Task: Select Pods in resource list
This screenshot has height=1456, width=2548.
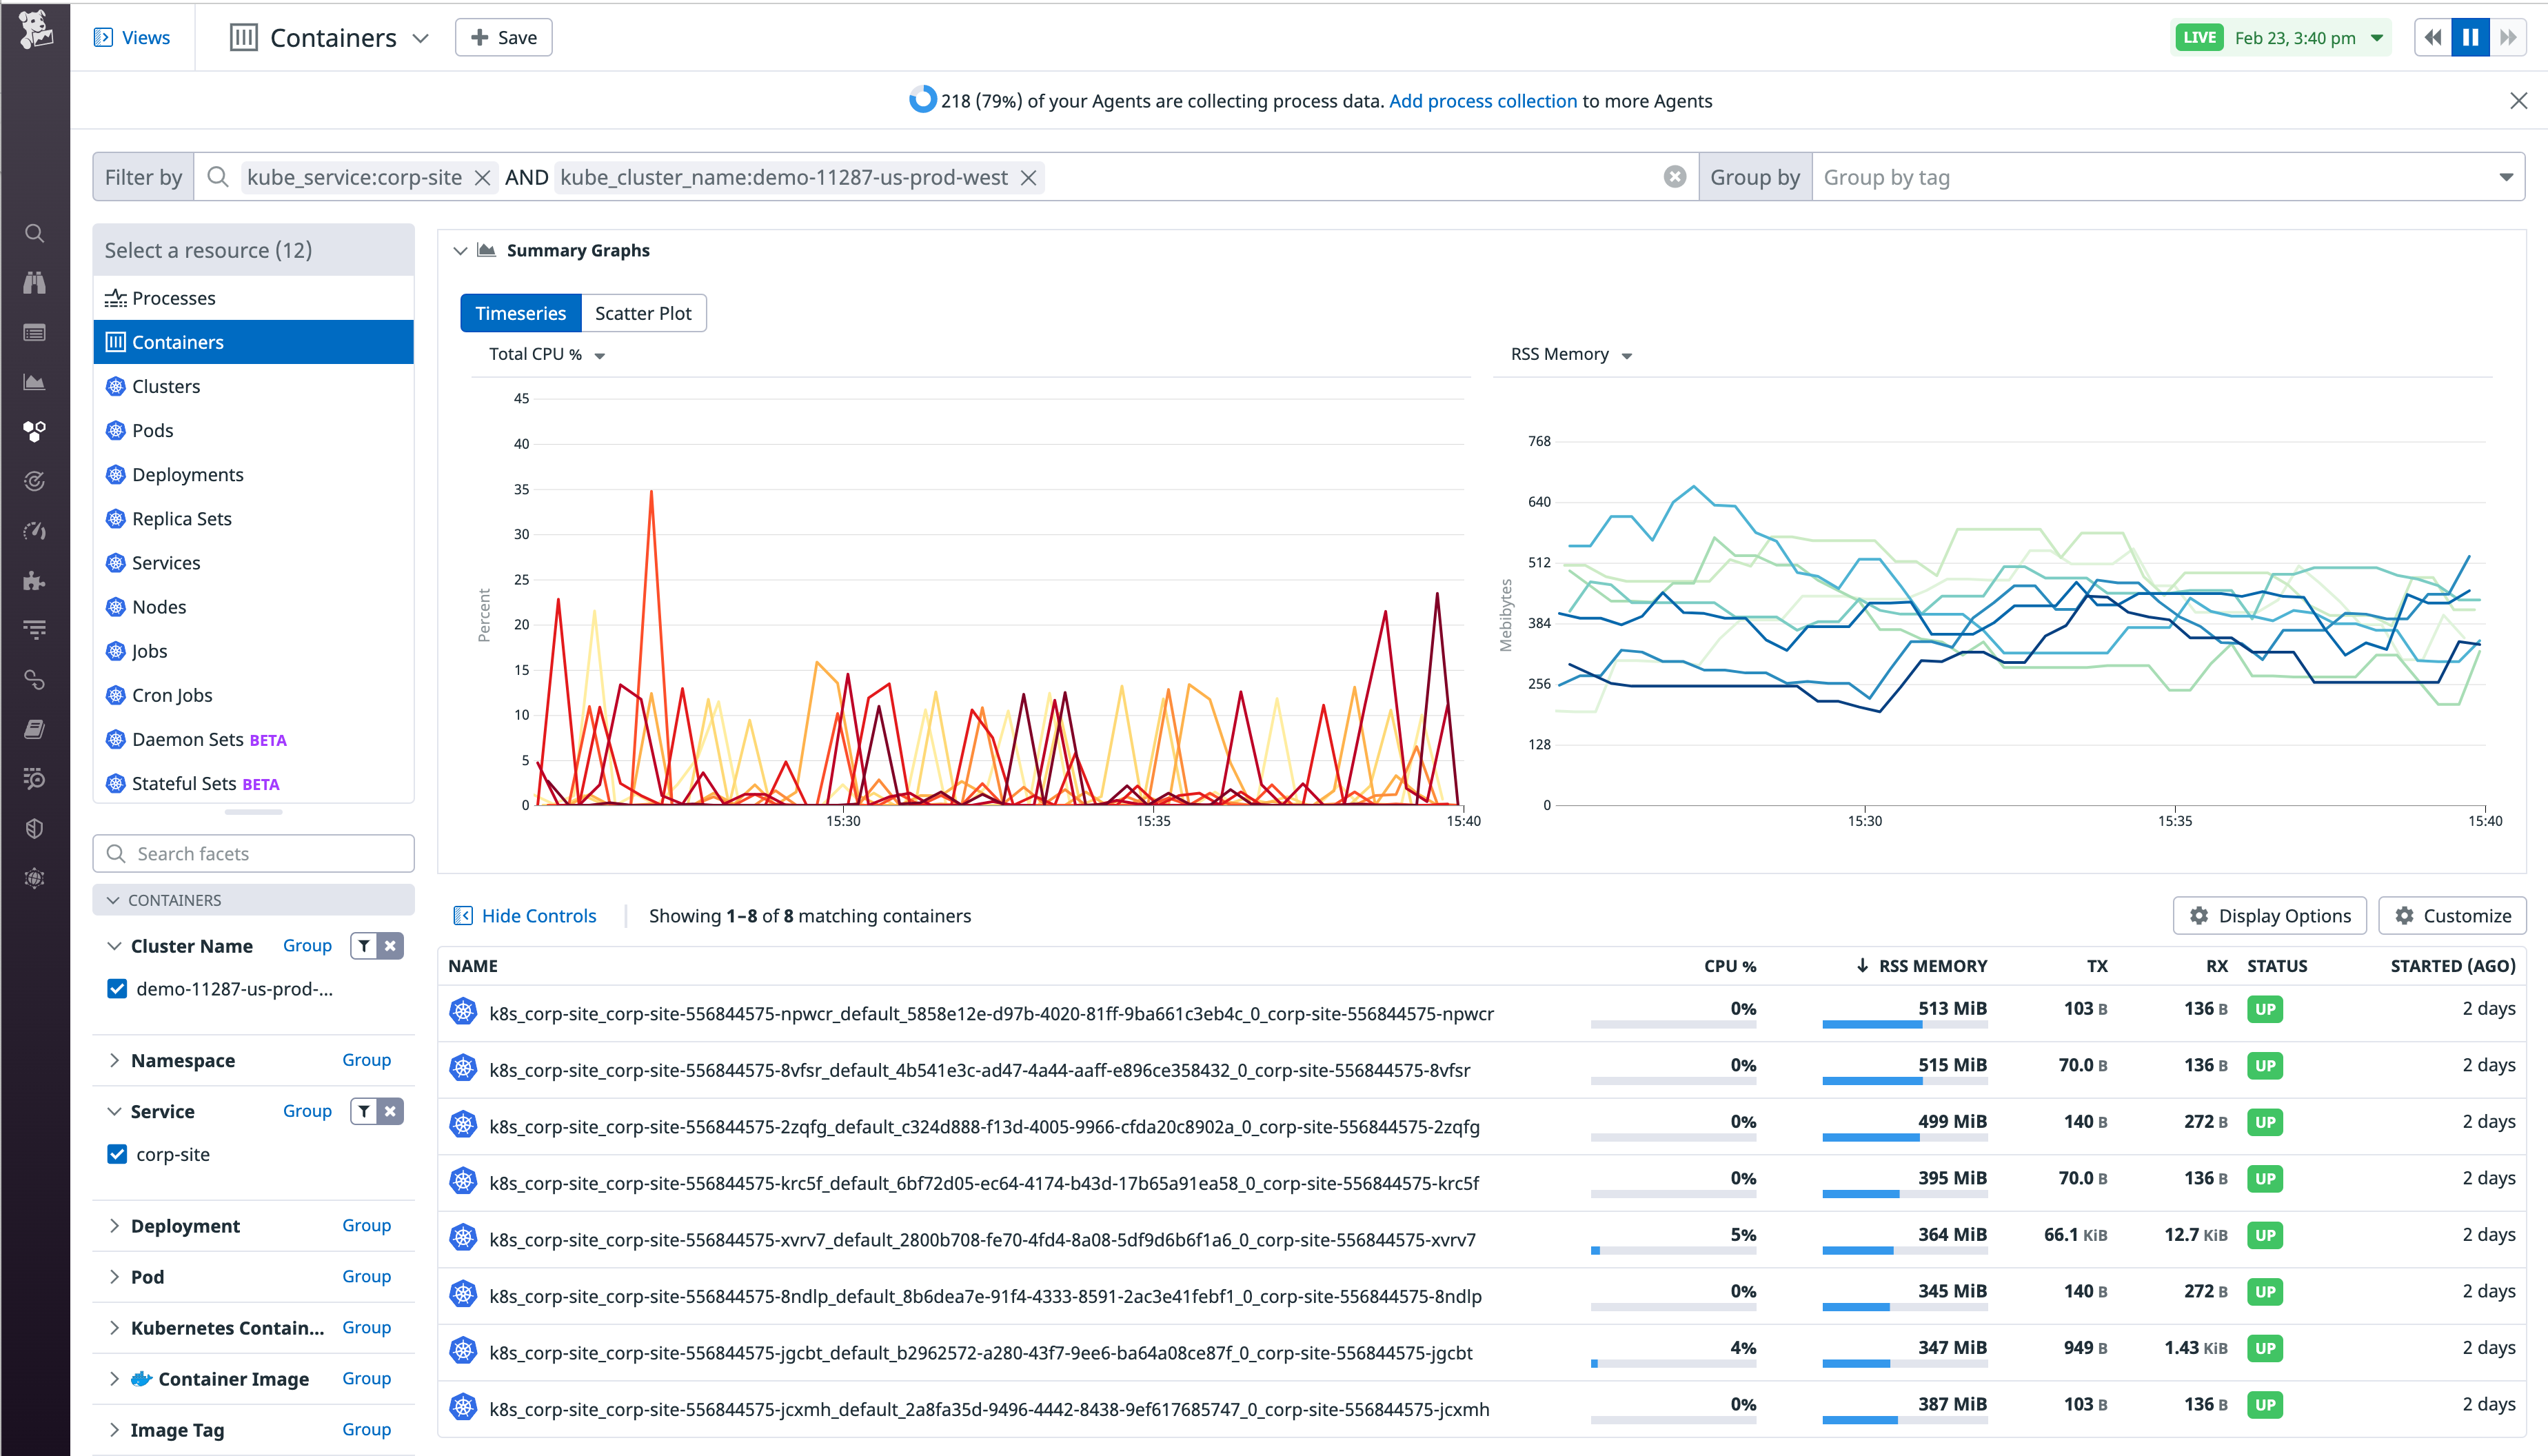Action: point(153,430)
